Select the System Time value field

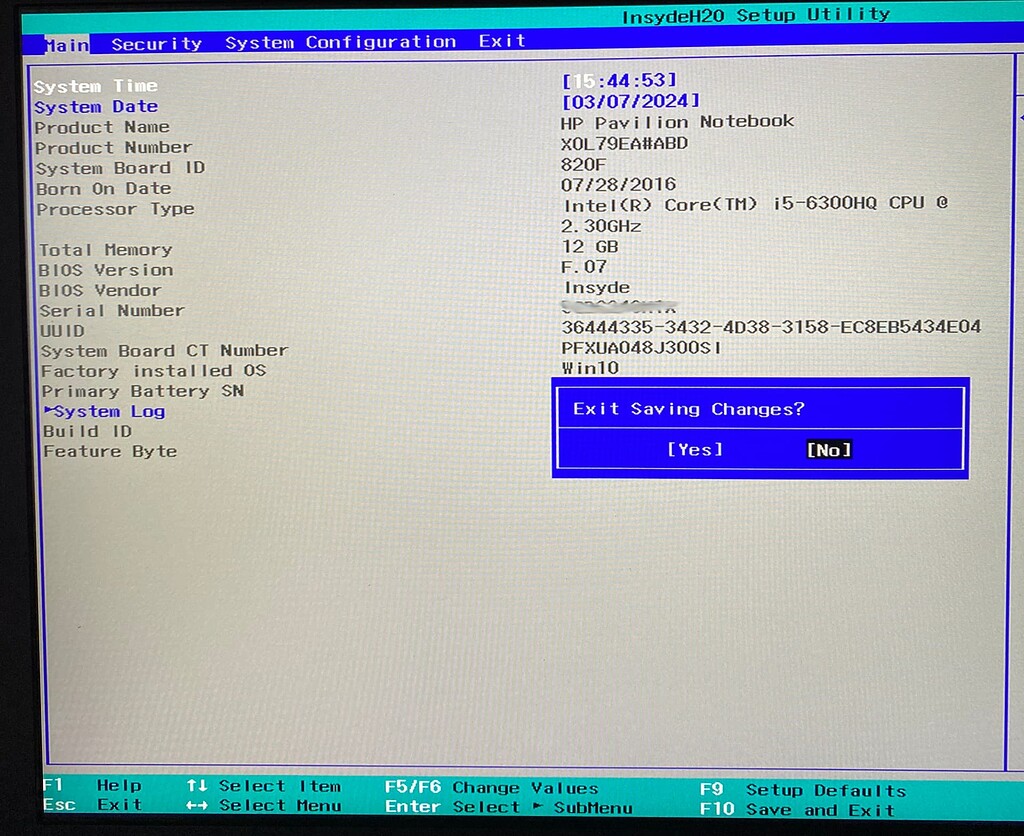coord(619,80)
